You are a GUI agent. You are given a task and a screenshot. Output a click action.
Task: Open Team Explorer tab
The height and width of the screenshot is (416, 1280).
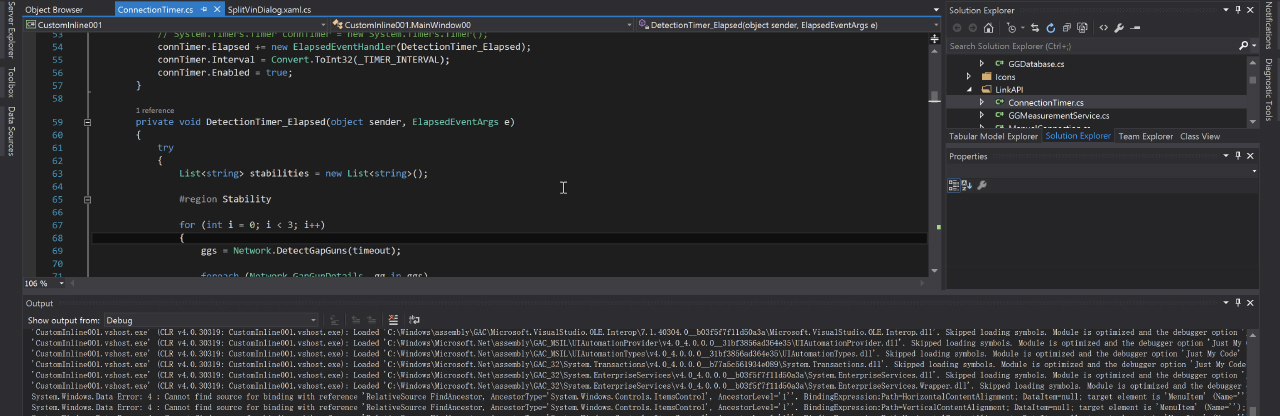pos(1145,136)
